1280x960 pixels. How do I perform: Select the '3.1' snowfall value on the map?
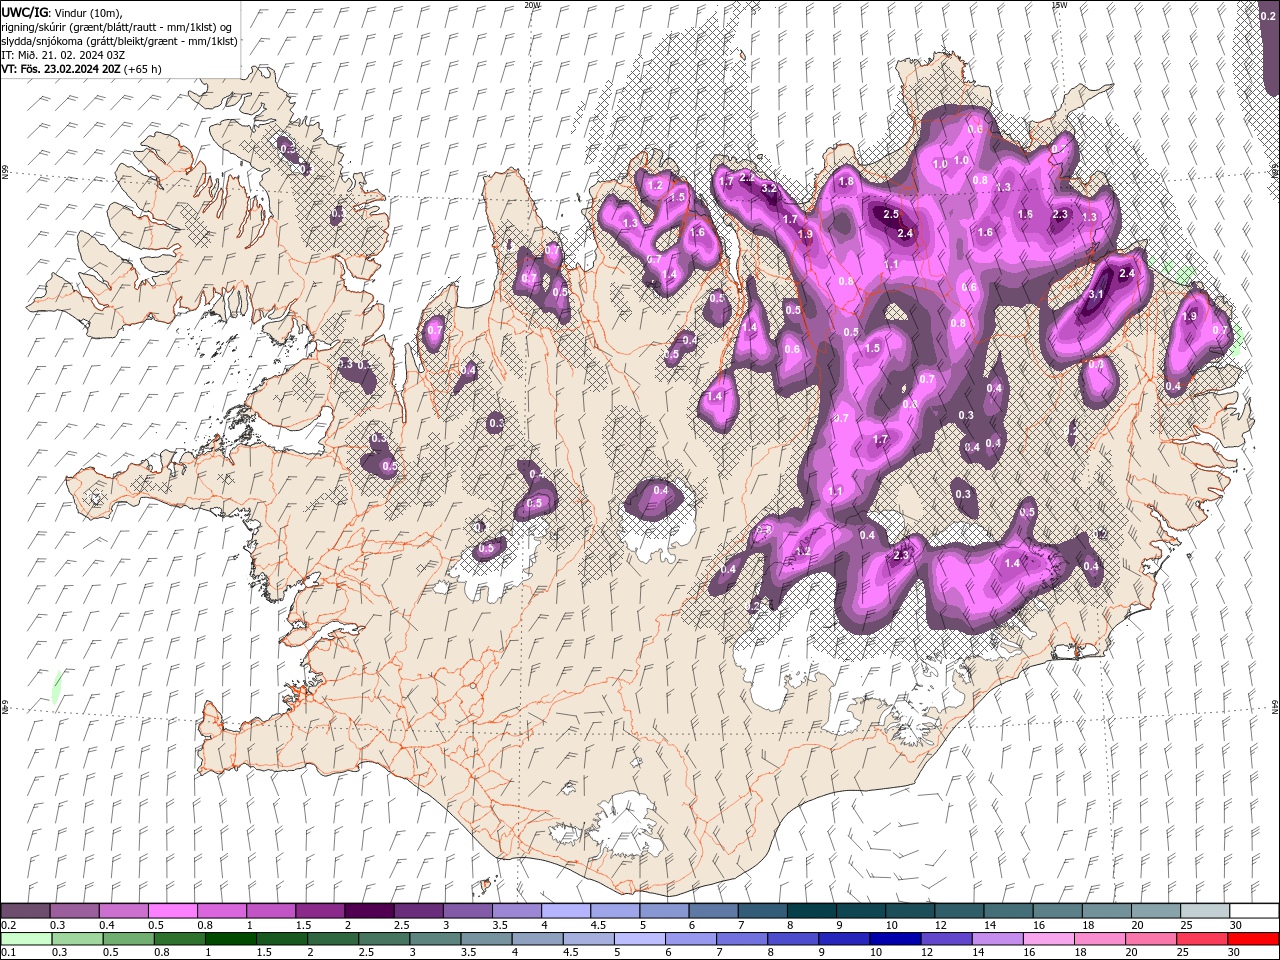point(1095,294)
